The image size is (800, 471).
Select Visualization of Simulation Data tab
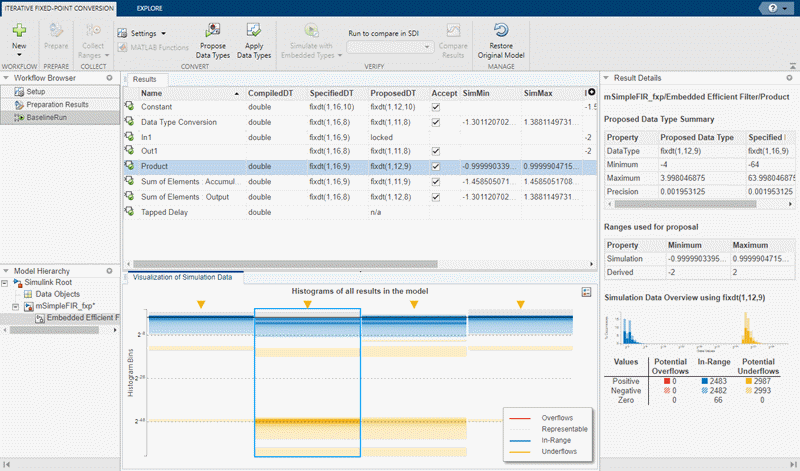point(181,277)
